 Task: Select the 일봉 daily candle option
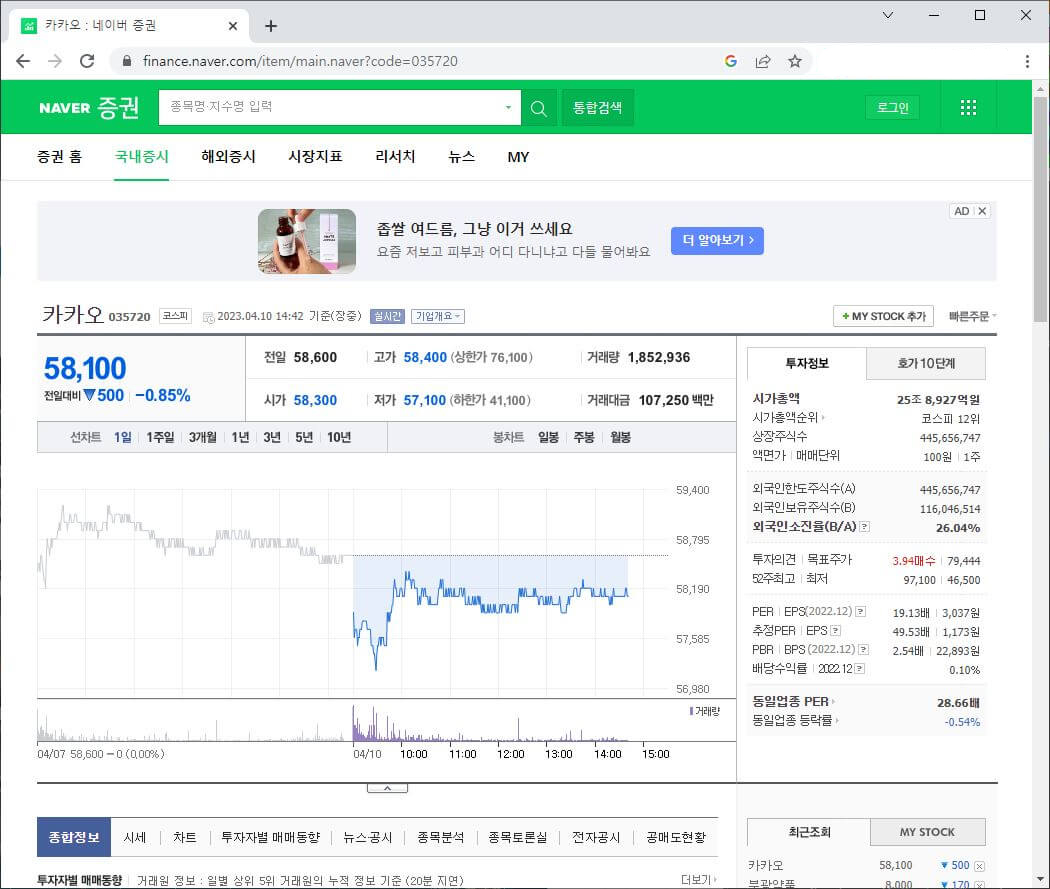(x=547, y=437)
